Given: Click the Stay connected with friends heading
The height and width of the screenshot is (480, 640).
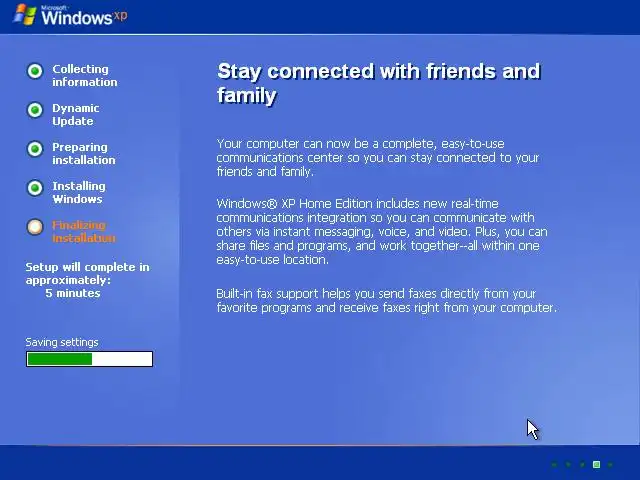Looking at the screenshot, I should coord(379,83).
